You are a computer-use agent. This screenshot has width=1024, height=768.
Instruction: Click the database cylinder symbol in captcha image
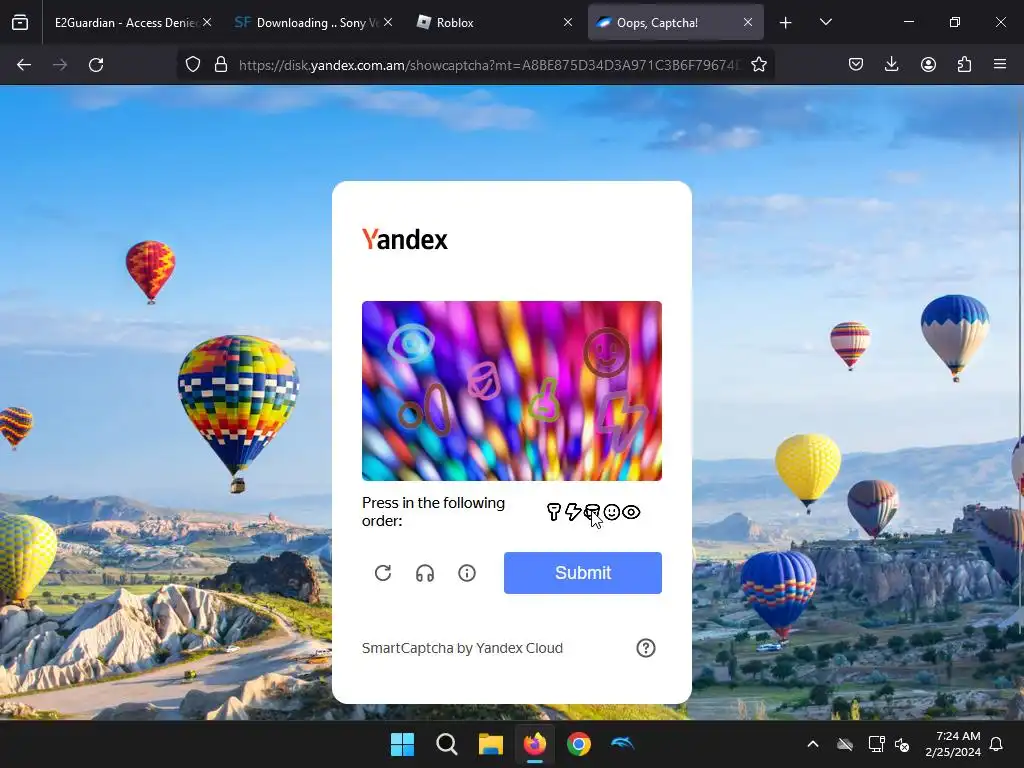[x=484, y=381]
